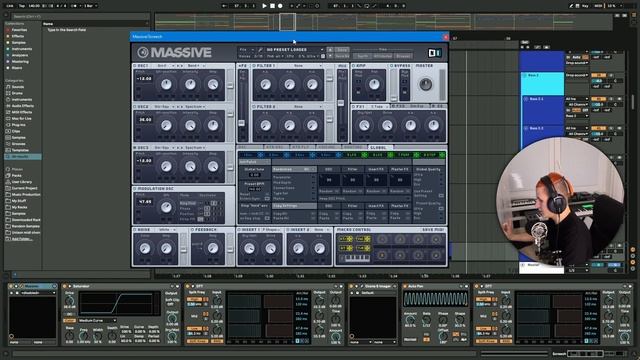Open the OSC2 Spectrum mode dropdown
Viewport: 640px width, 360px height.
coord(196,107)
